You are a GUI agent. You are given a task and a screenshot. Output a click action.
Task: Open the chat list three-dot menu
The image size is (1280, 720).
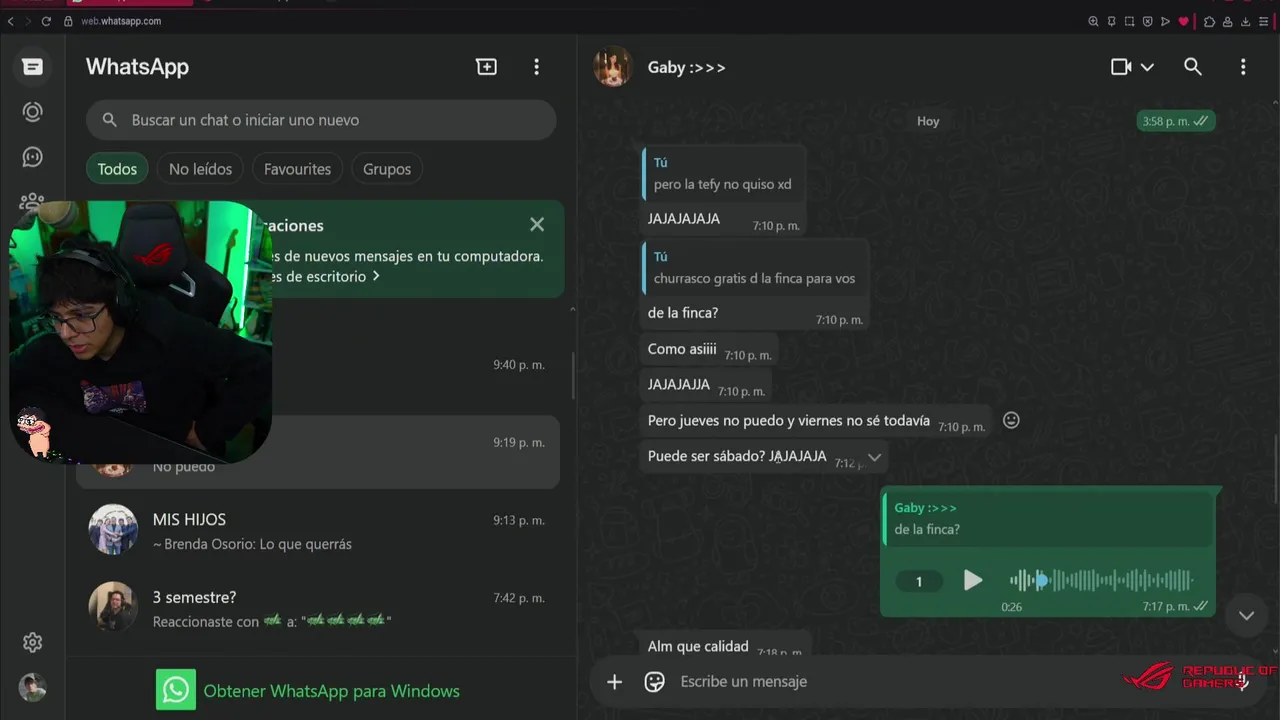536,67
